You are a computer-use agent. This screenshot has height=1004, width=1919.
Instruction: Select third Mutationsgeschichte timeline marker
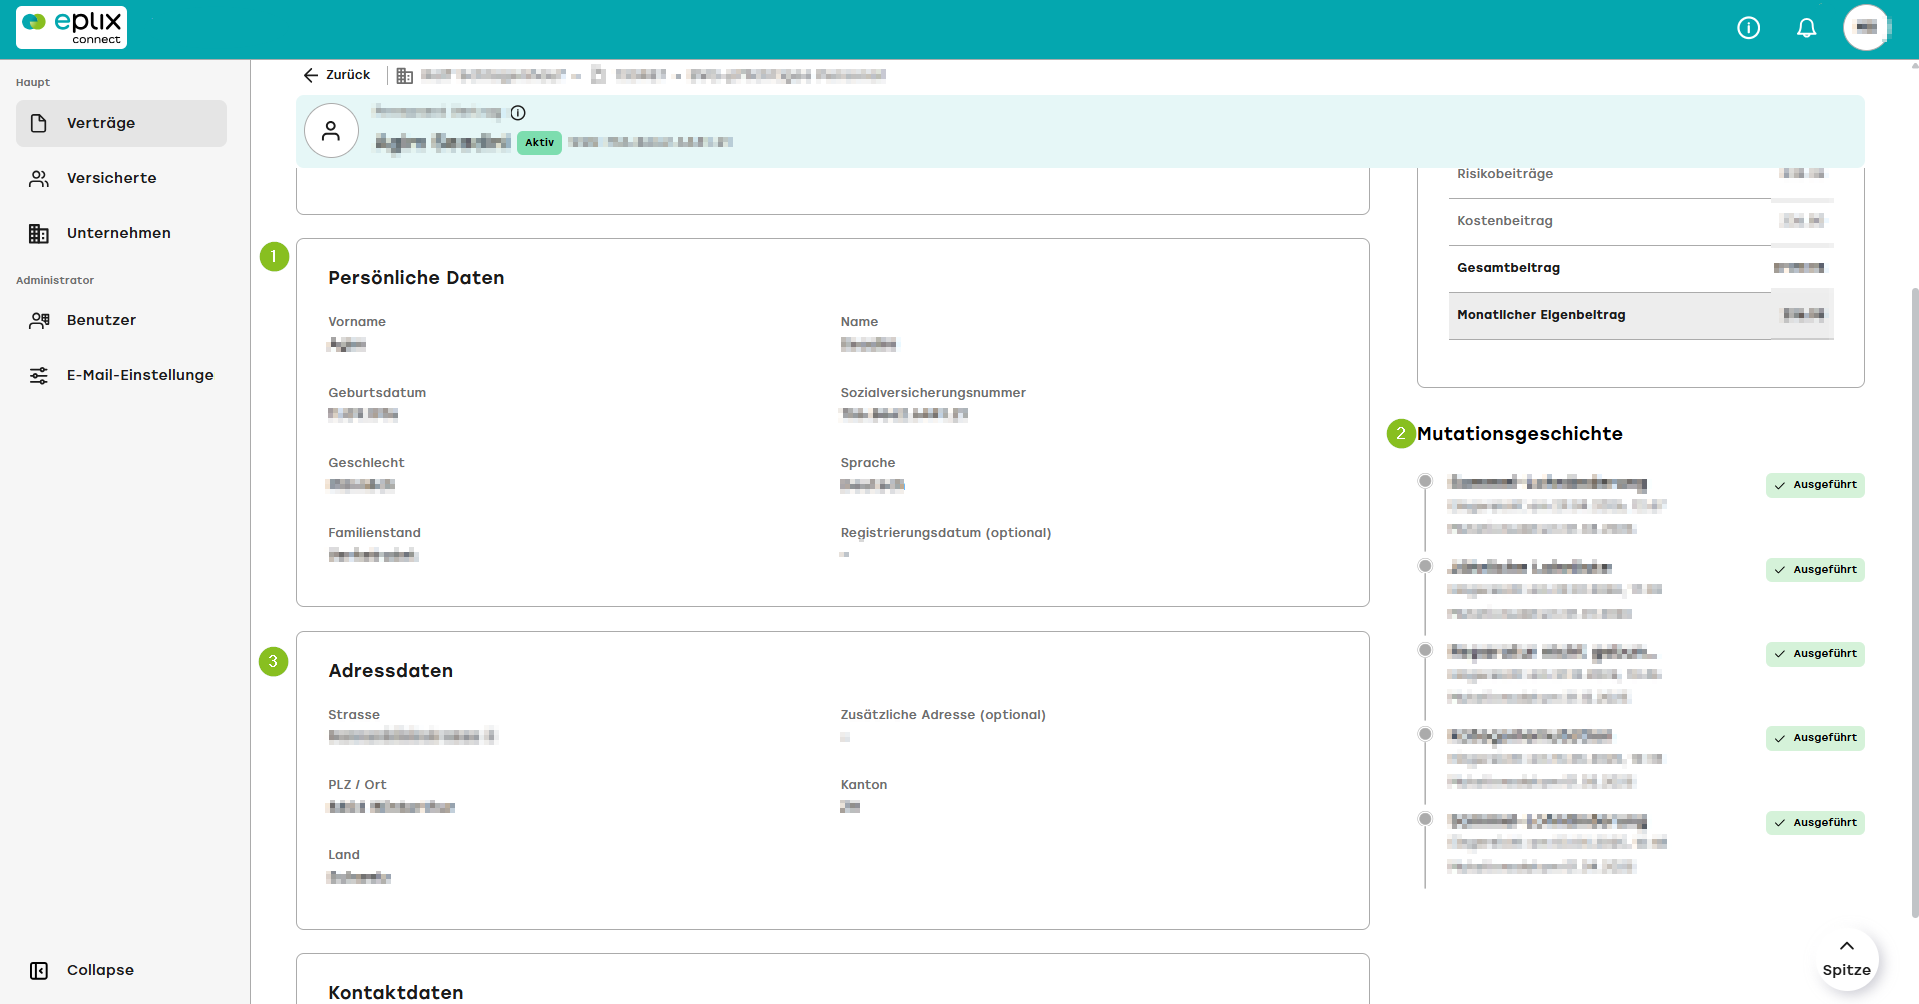(x=1425, y=650)
